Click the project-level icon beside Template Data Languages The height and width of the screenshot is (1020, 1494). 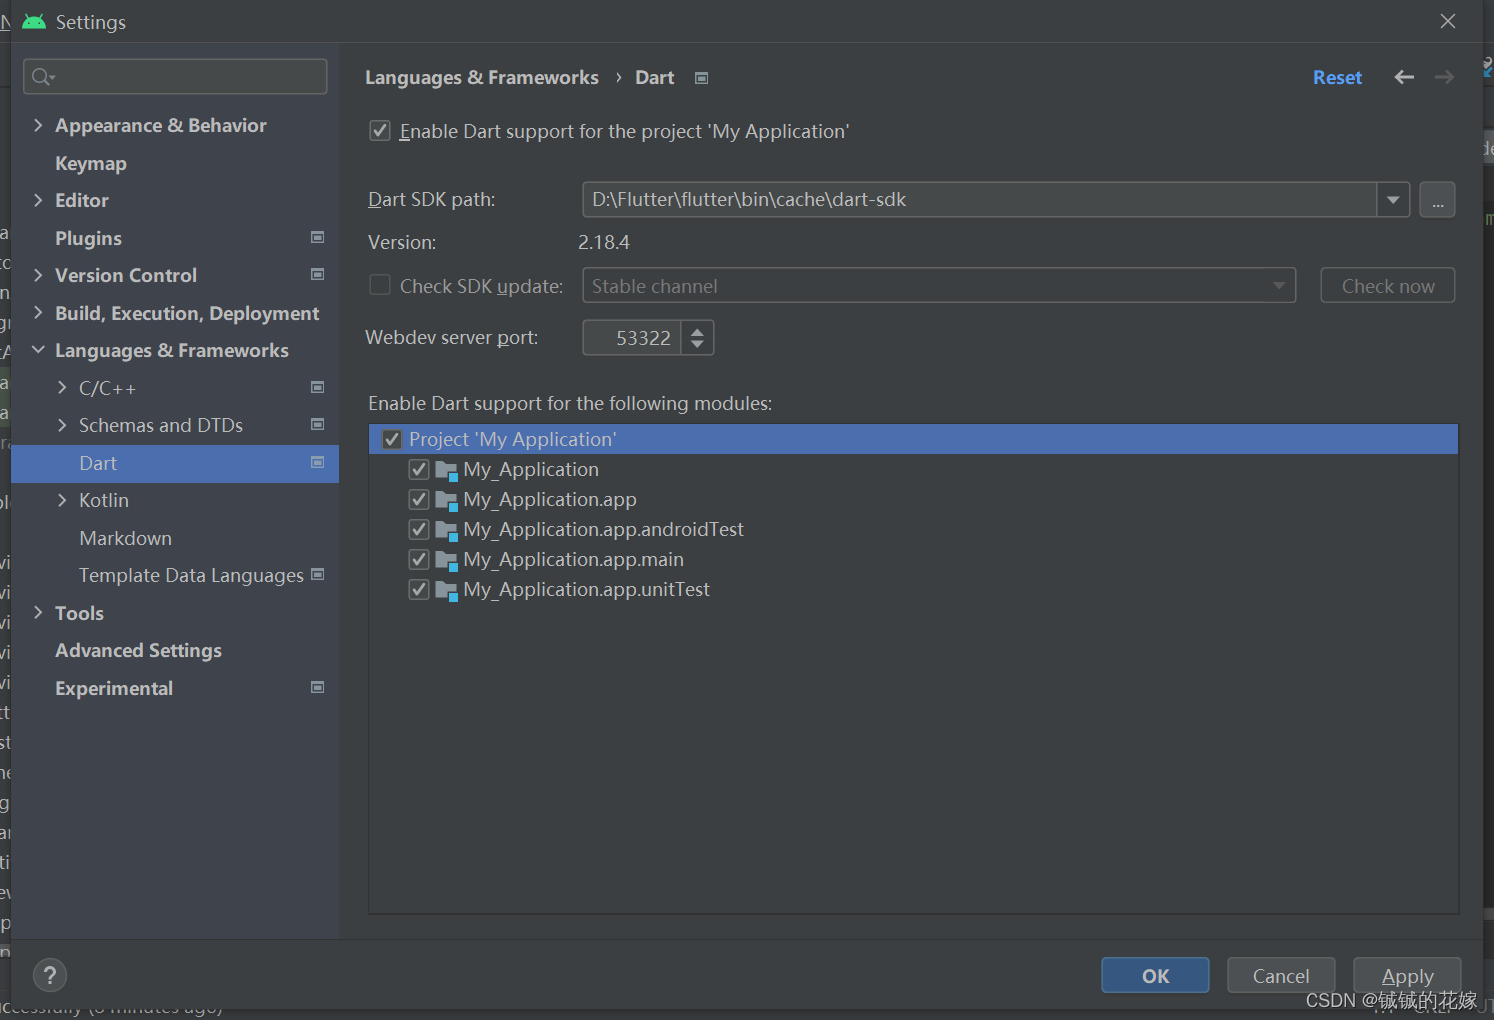318,574
